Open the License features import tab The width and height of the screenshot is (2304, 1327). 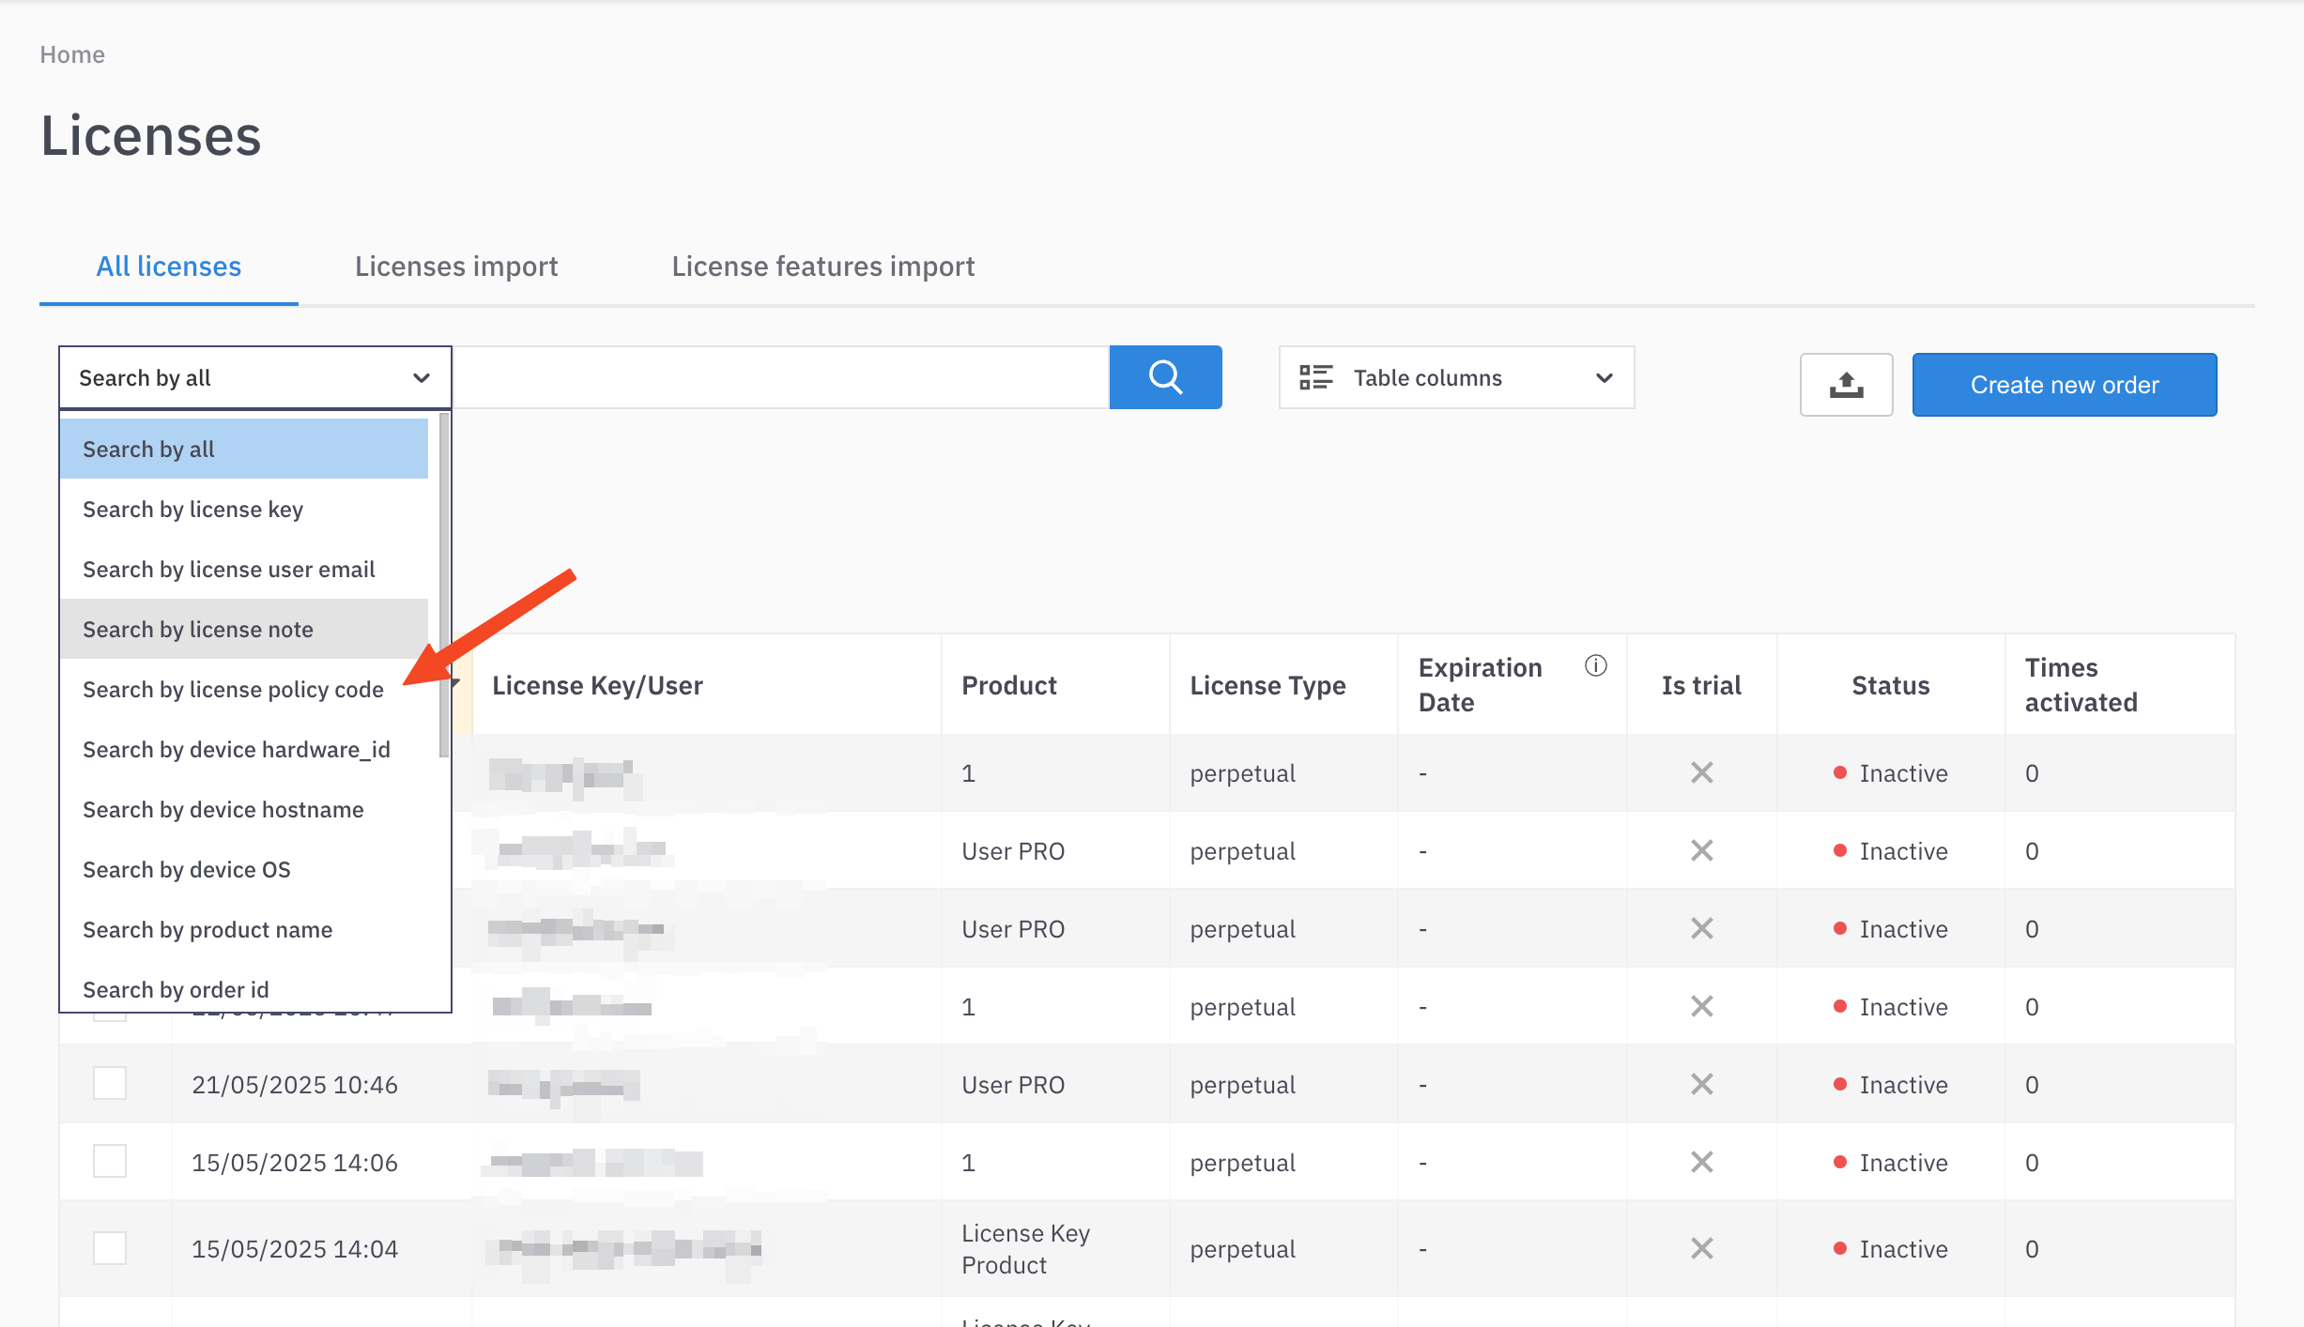(x=822, y=266)
